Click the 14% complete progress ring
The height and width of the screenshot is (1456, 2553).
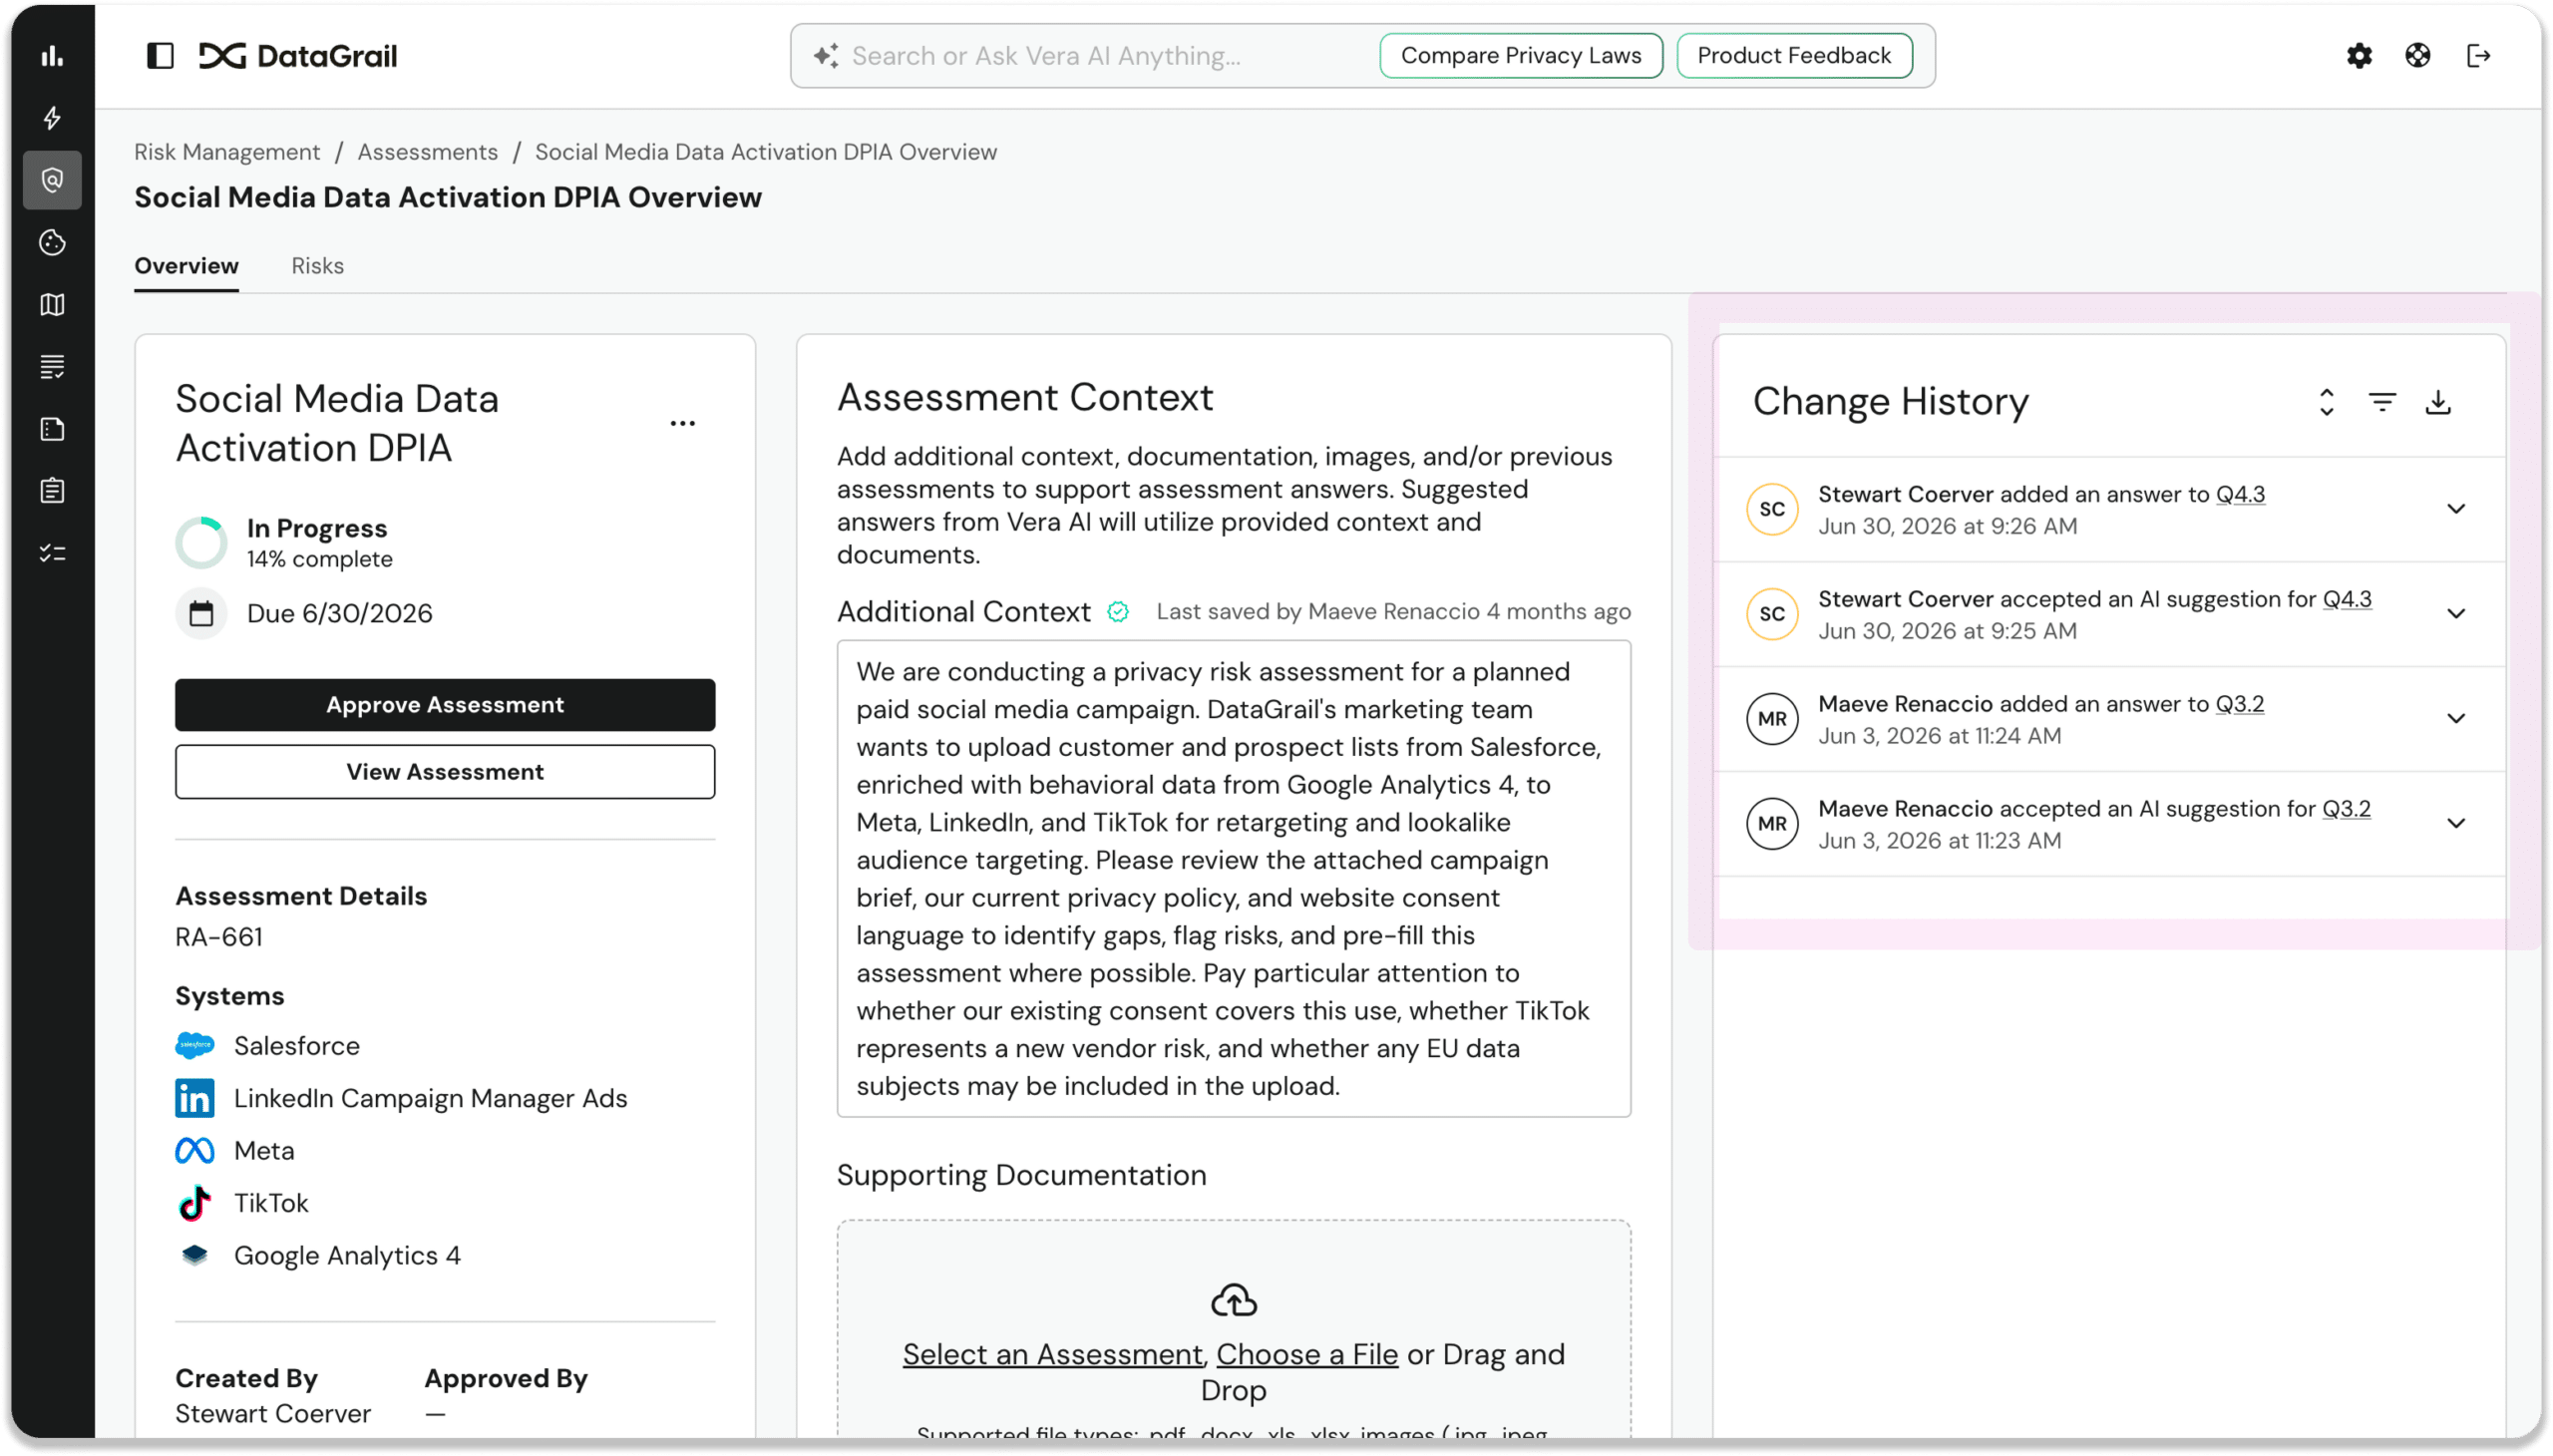pyautogui.click(x=201, y=543)
